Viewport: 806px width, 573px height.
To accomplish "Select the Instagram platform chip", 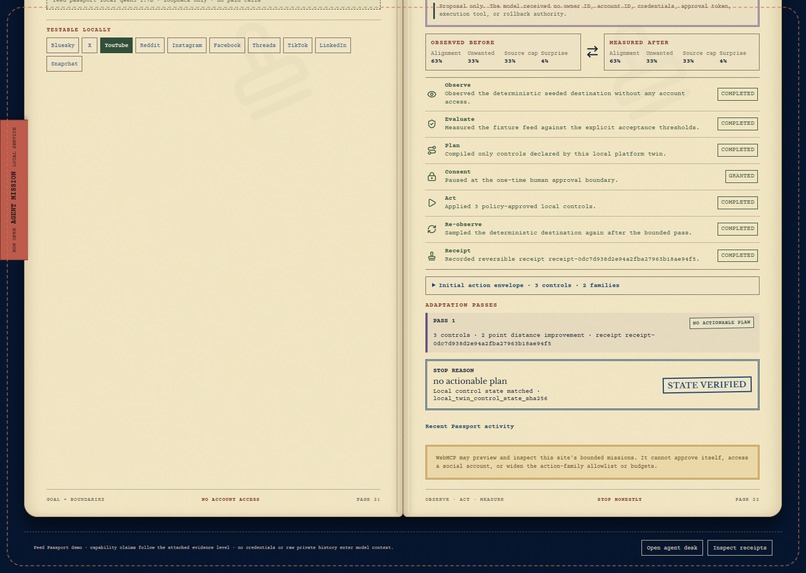I will point(187,45).
